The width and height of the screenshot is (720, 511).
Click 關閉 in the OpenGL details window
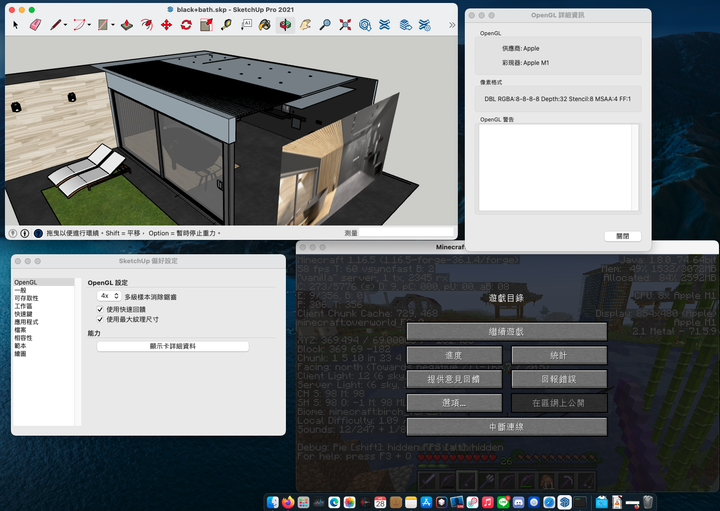tap(623, 236)
